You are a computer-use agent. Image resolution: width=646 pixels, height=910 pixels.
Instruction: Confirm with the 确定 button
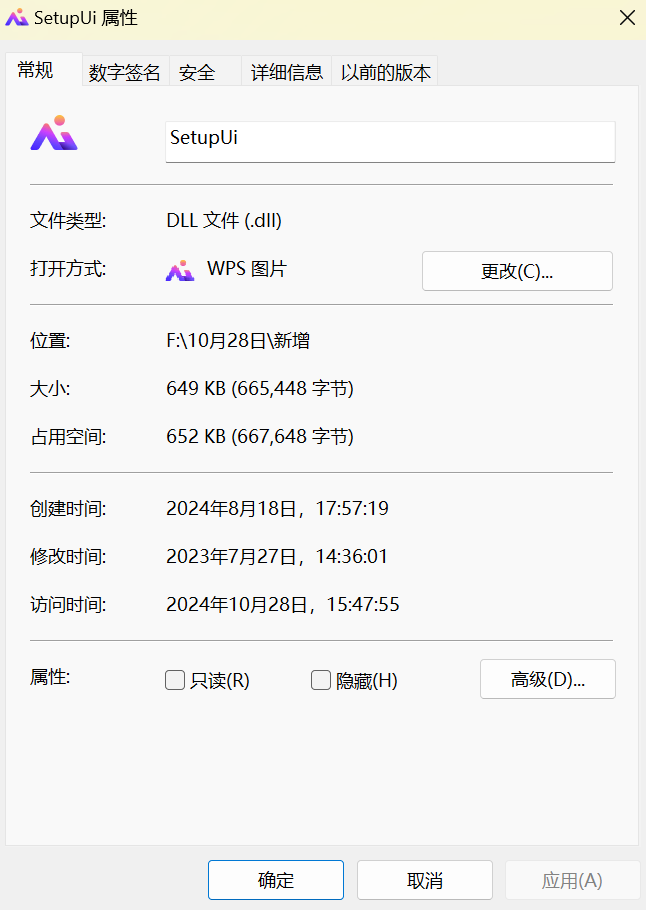point(276,880)
